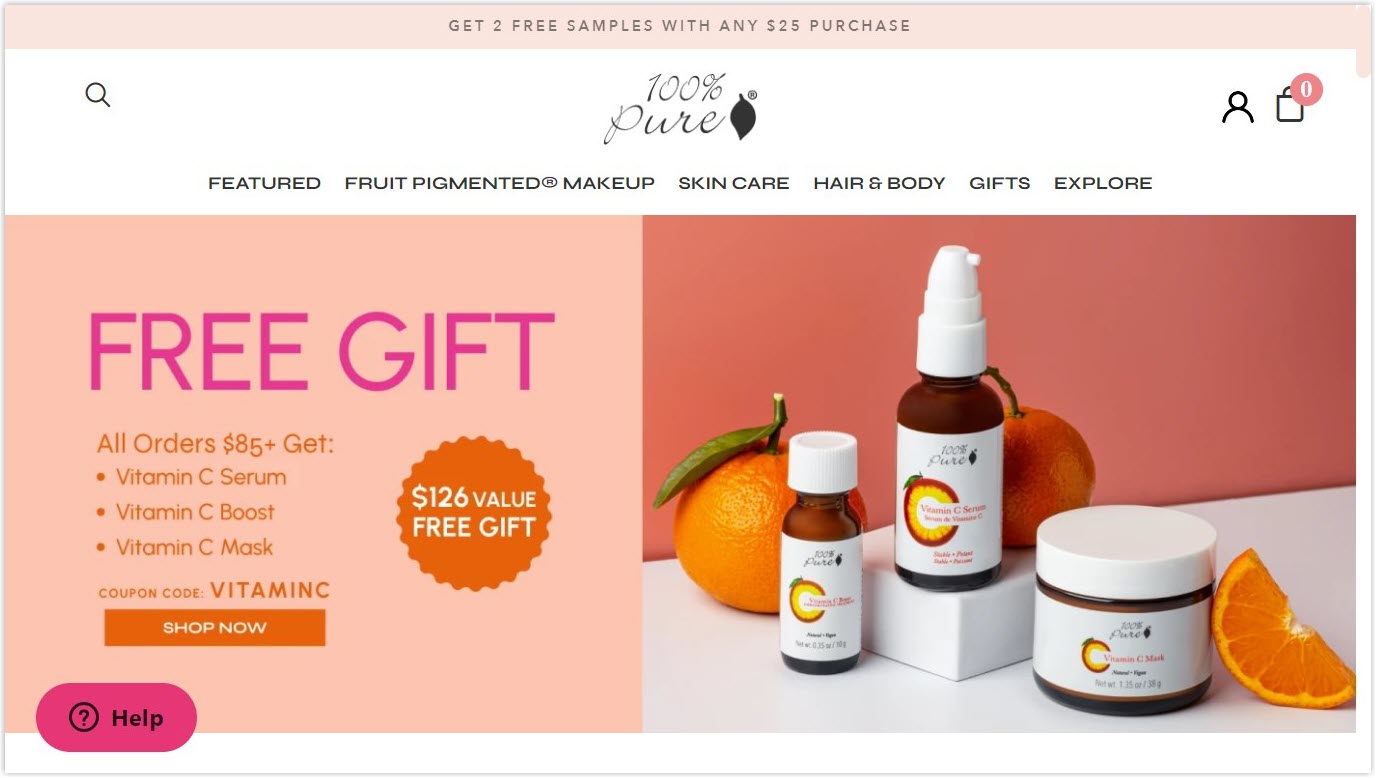Click the 100% Pure logo
Viewport: 1376px width, 778px height.
pos(681,108)
